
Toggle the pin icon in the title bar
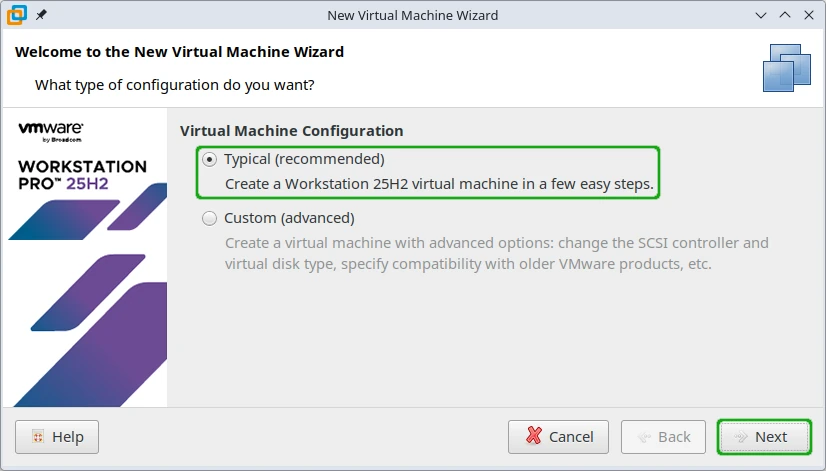pyautogui.click(x=41, y=16)
